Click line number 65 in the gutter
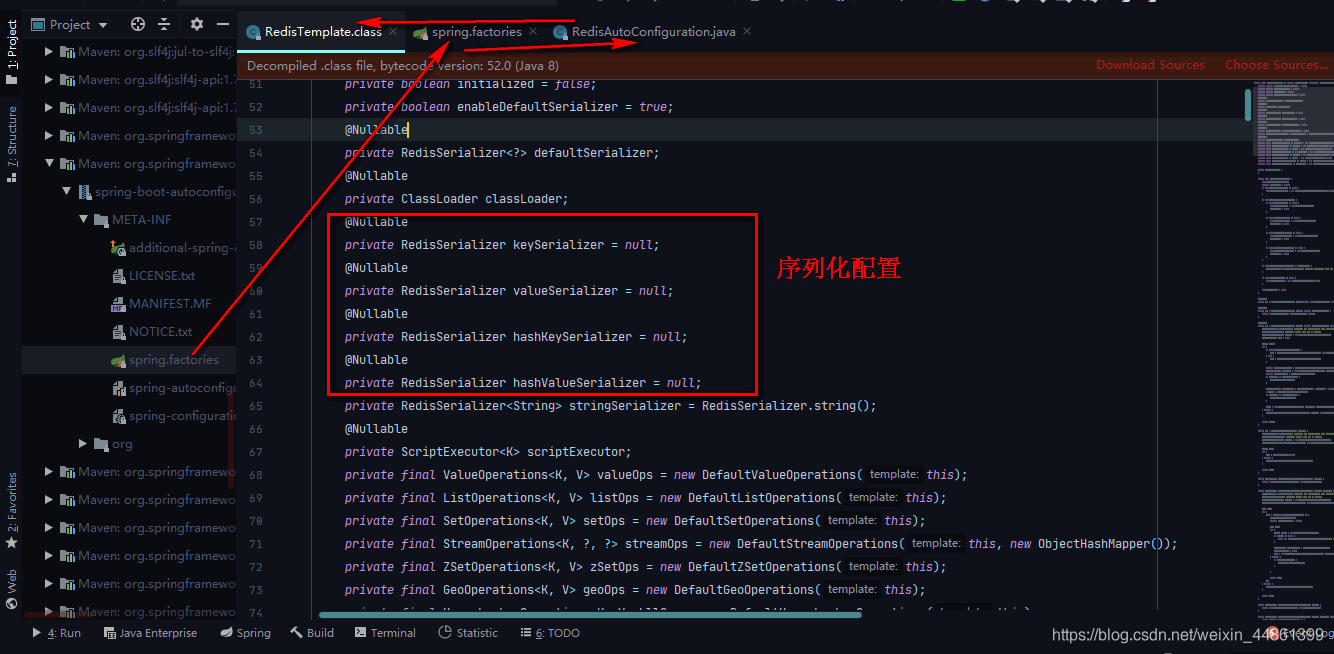The height and width of the screenshot is (654, 1334). tap(255, 406)
